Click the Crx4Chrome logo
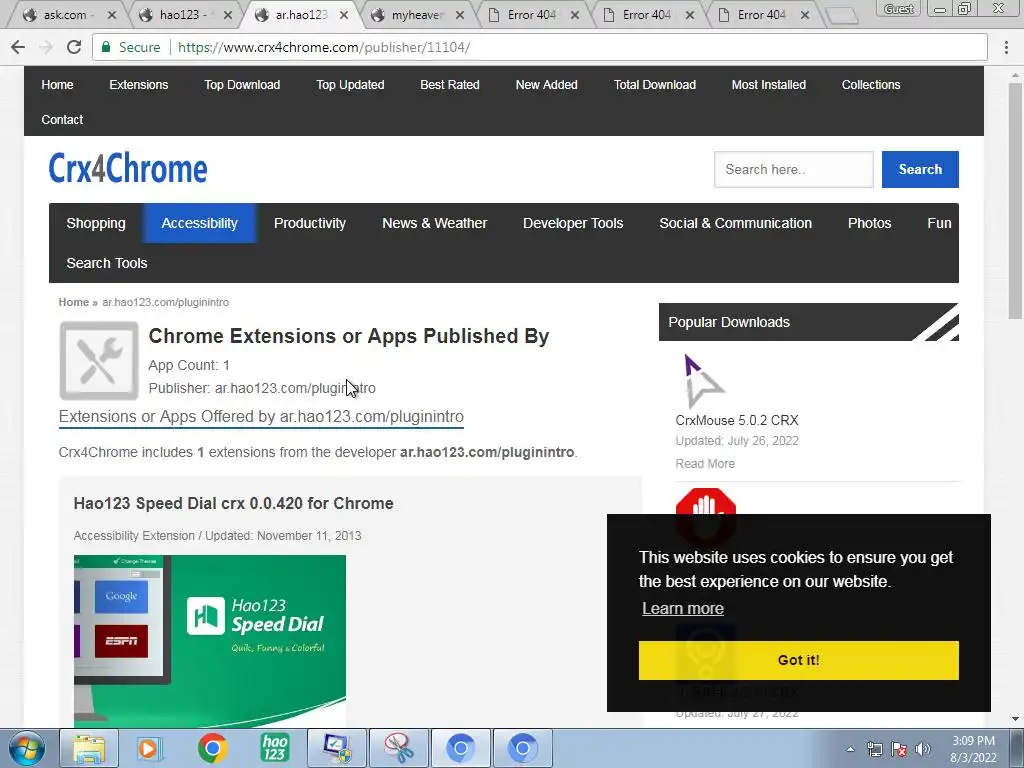This screenshot has height=768, width=1024. click(128, 168)
